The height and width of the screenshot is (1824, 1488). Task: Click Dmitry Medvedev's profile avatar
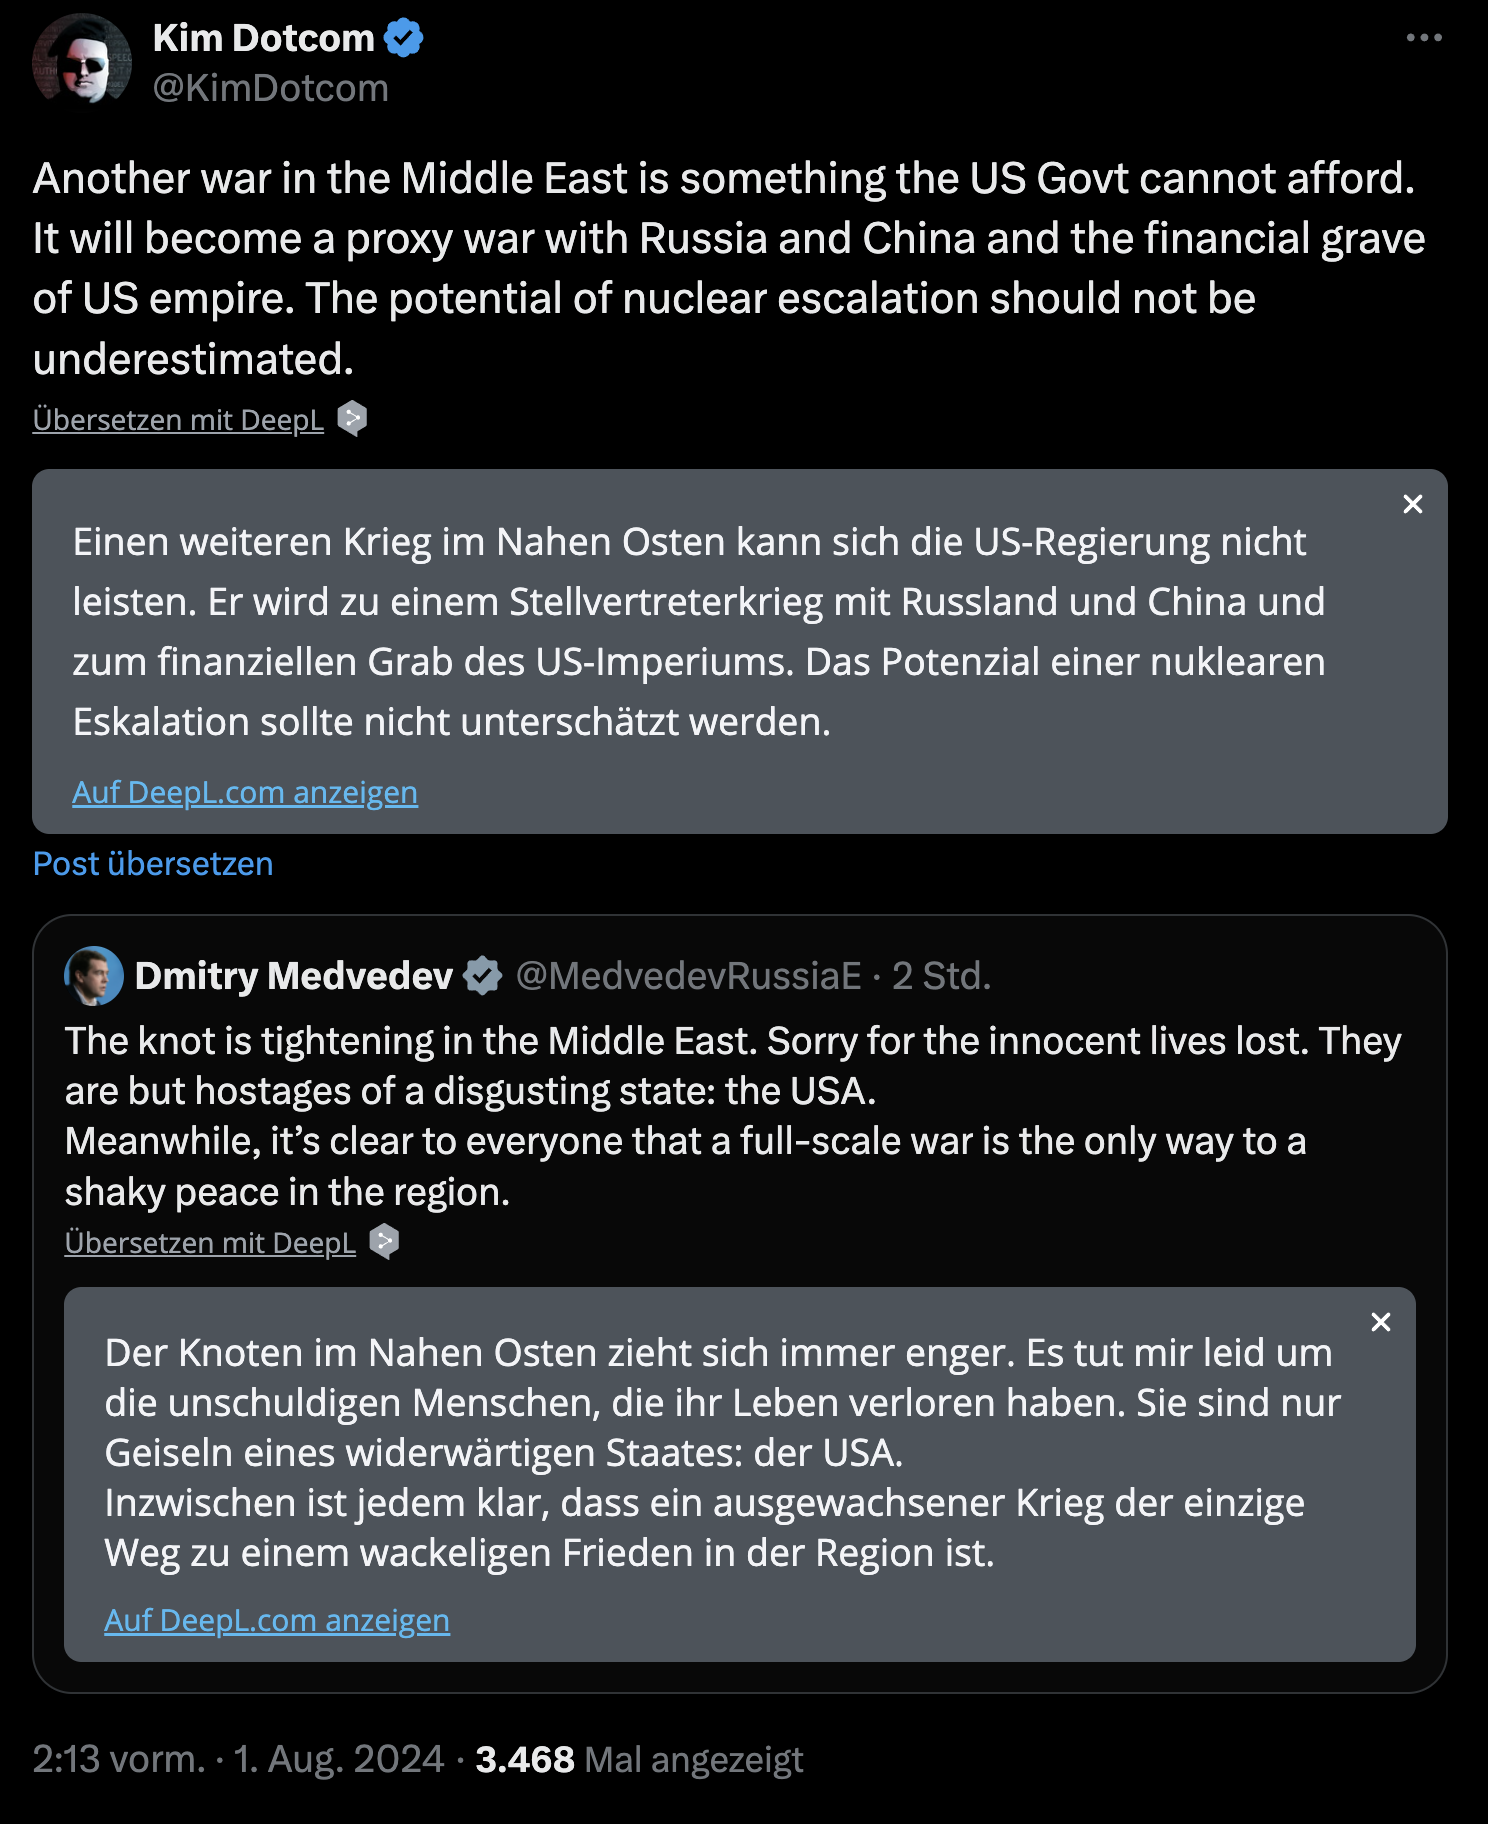click(94, 976)
